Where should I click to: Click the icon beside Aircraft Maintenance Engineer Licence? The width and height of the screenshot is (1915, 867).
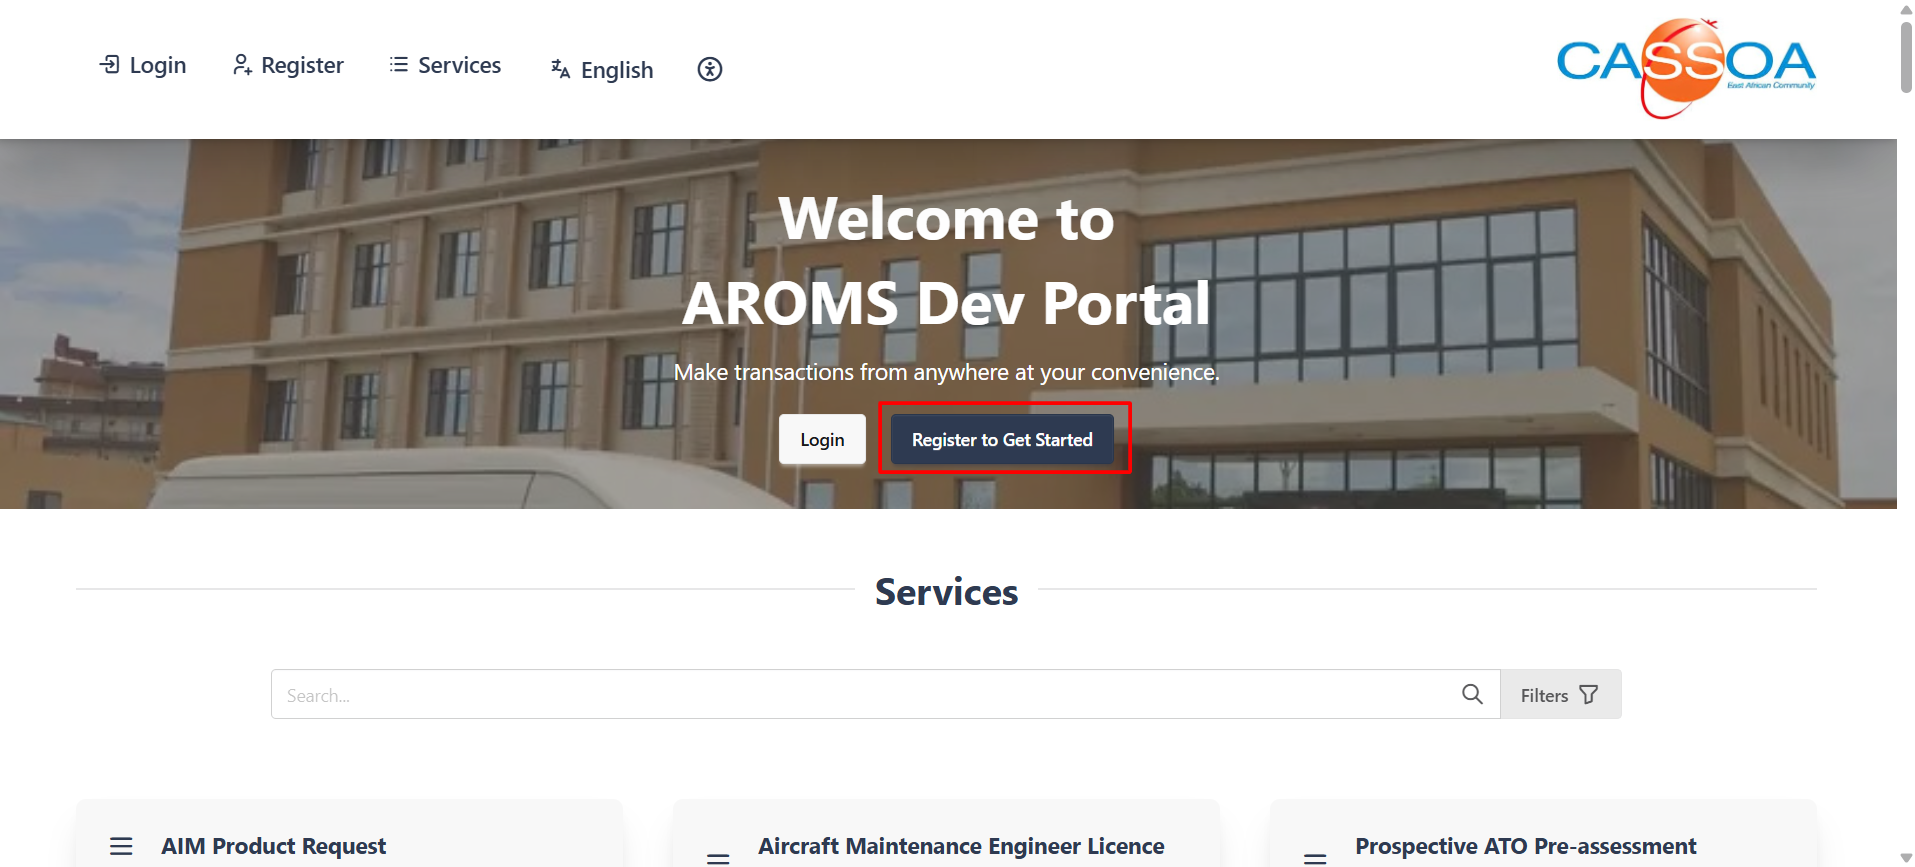pyautogui.click(x=718, y=858)
